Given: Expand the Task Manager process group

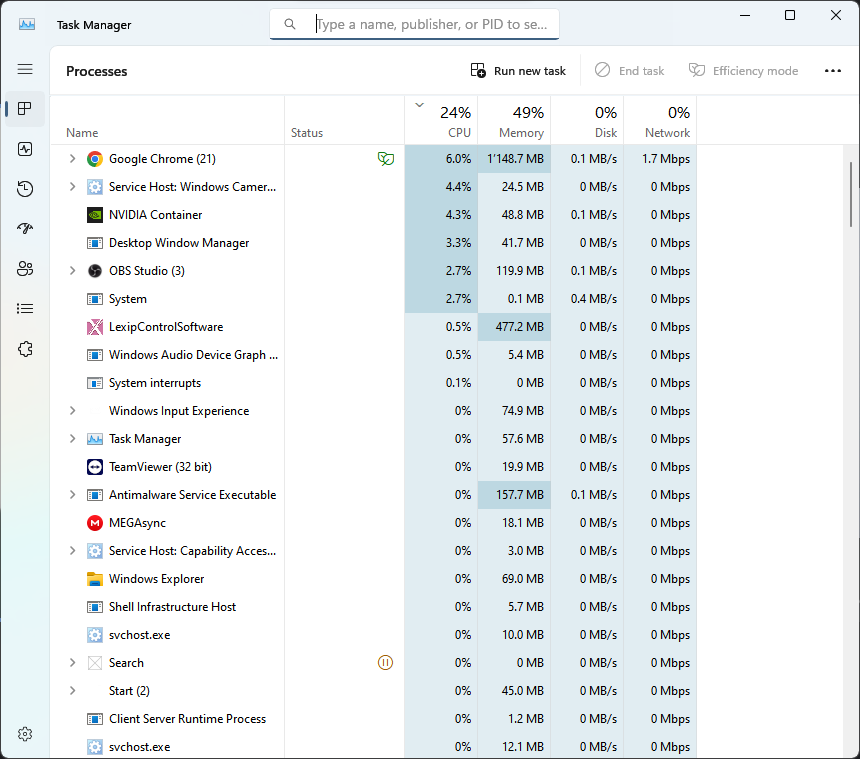Looking at the screenshot, I should (72, 439).
